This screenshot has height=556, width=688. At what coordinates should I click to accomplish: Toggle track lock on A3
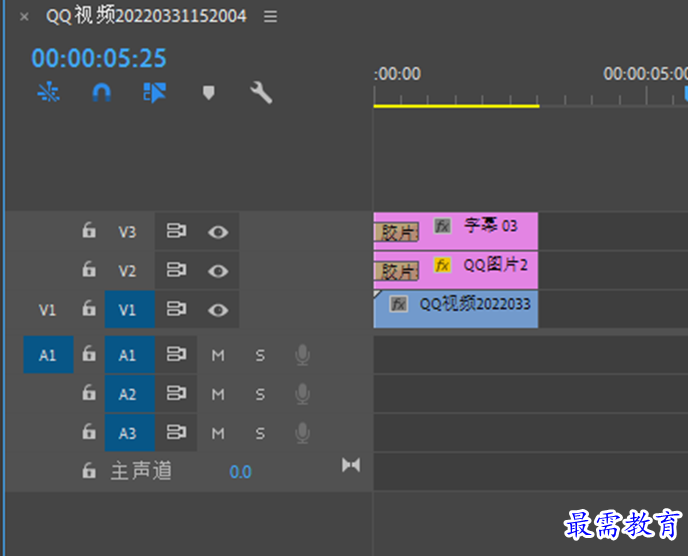89,432
